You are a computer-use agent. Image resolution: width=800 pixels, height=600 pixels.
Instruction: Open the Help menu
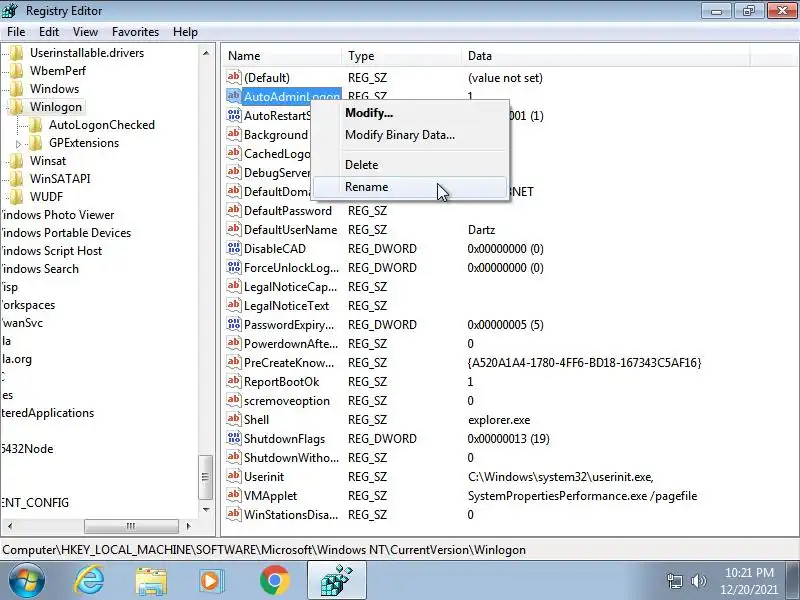pyautogui.click(x=185, y=32)
